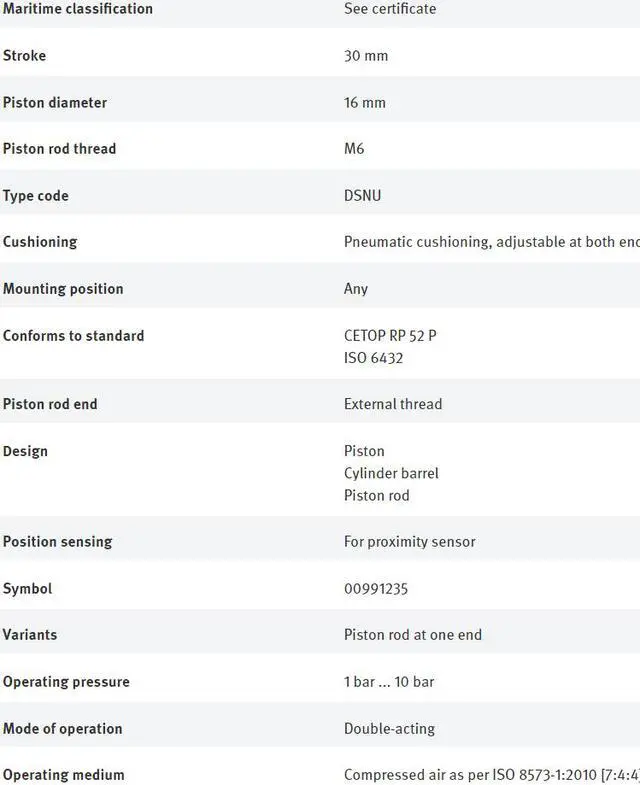Click the 30 mm stroke value
The height and width of the screenshot is (785, 640).
pos(366,56)
